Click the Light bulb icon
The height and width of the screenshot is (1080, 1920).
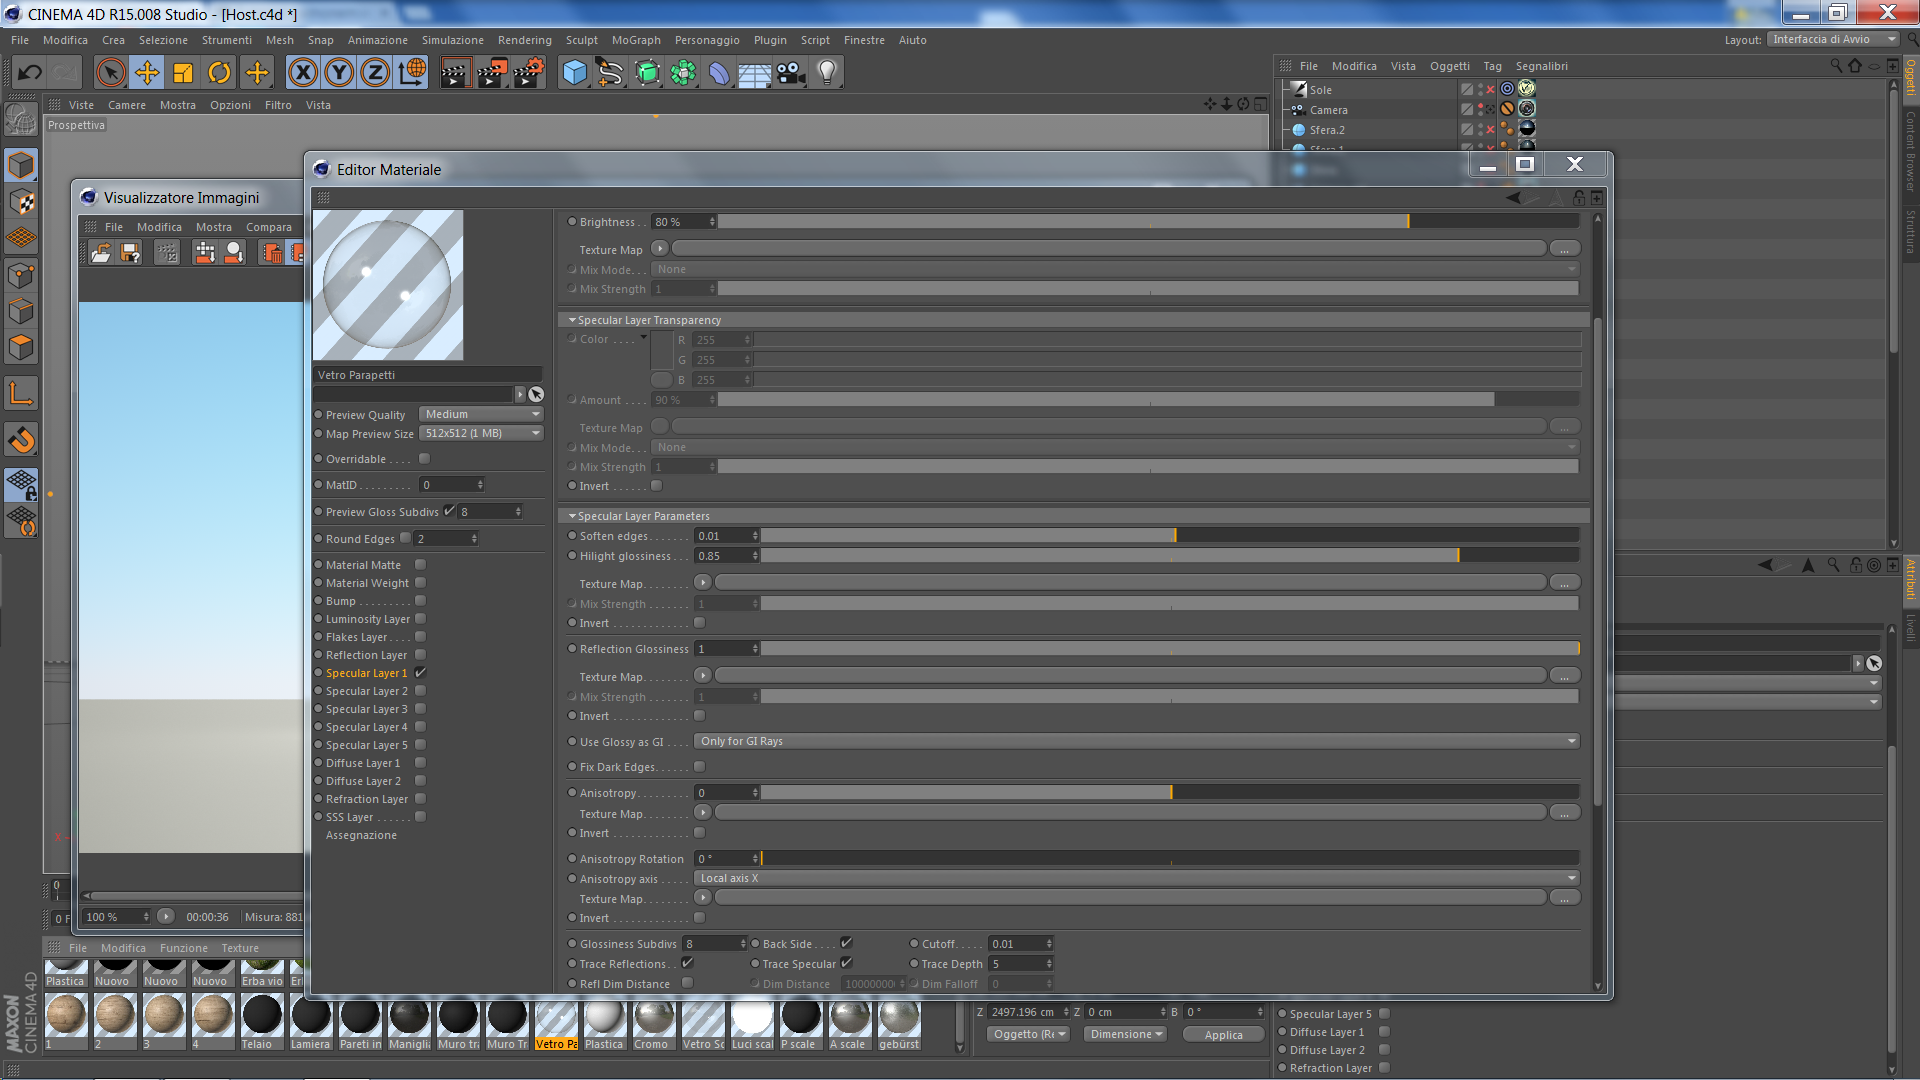point(827,72)
